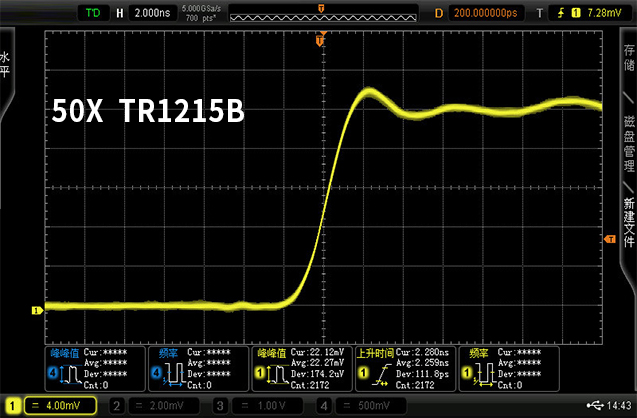The image size is (637, 418).
Task: Click the channel 1 frequency waveform icon
Action: coord(484,374)
